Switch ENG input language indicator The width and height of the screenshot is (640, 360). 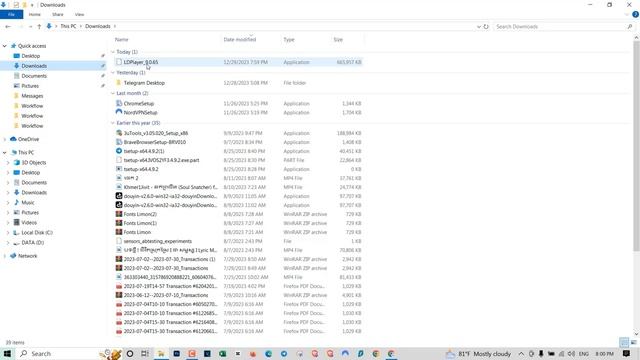pos(584,353)
